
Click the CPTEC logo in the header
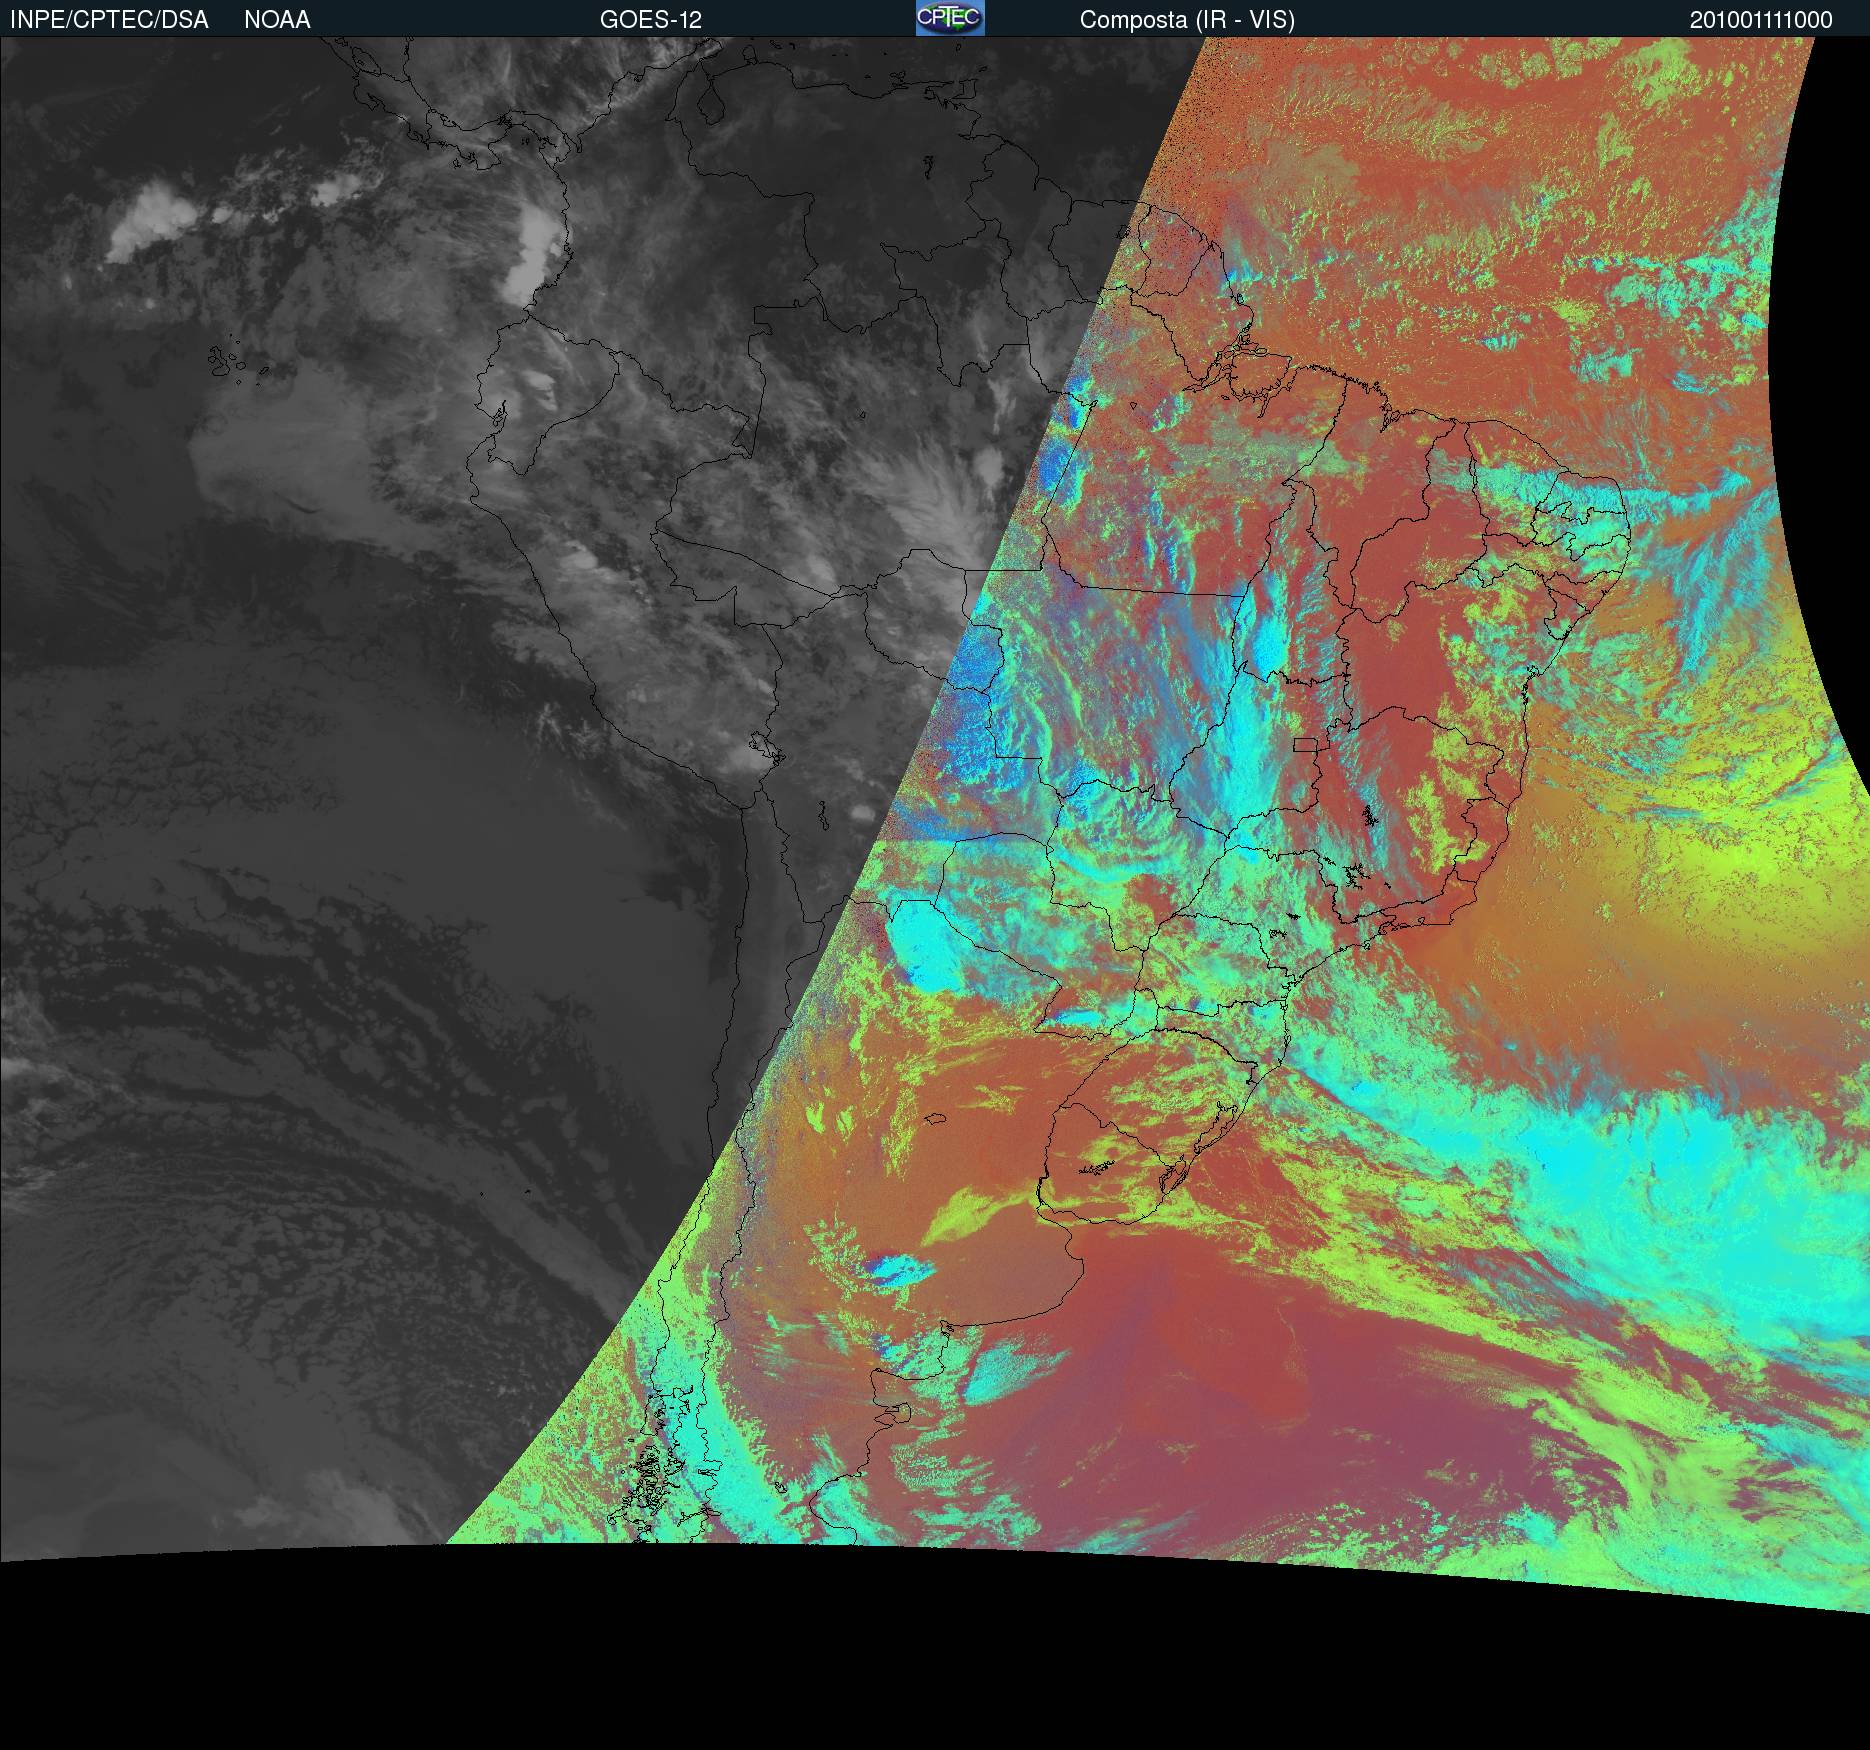point(950,18)
